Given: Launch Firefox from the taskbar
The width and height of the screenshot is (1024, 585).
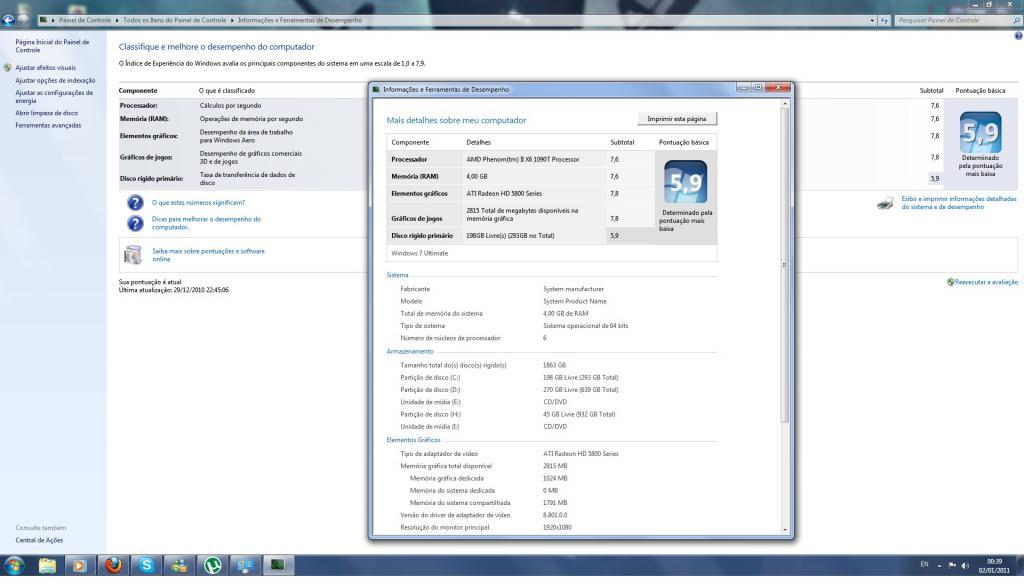Looking at the screenshot, I should click(114, 565).
